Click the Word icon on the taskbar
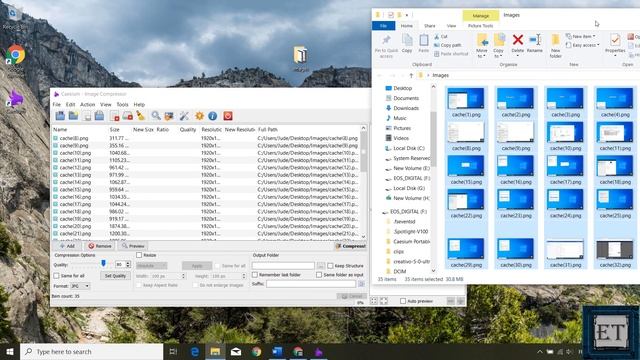 277,351
